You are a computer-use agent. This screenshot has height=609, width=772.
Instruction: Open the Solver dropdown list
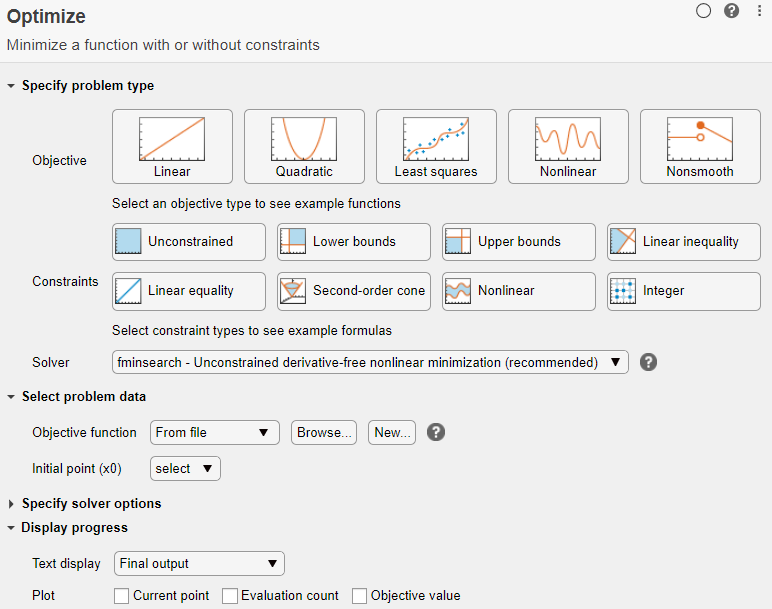click(x=370, y=362)
